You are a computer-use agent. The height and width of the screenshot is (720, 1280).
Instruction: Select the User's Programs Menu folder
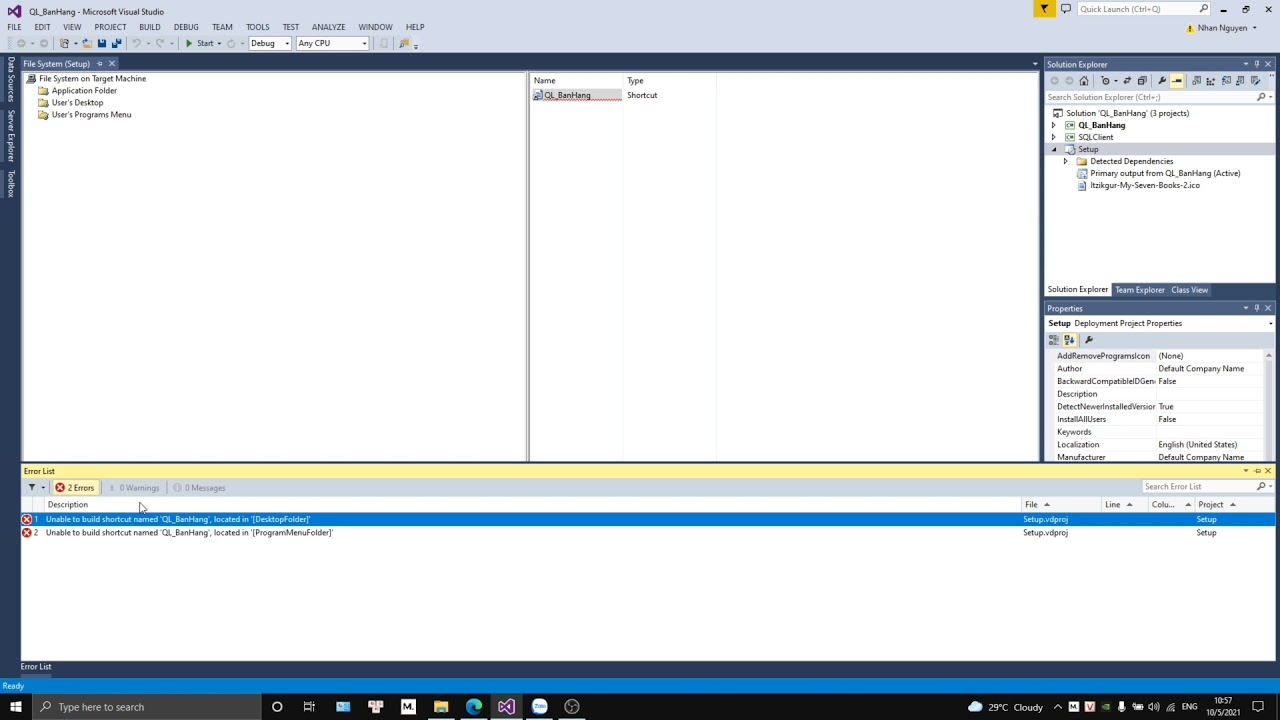point(91,114)
